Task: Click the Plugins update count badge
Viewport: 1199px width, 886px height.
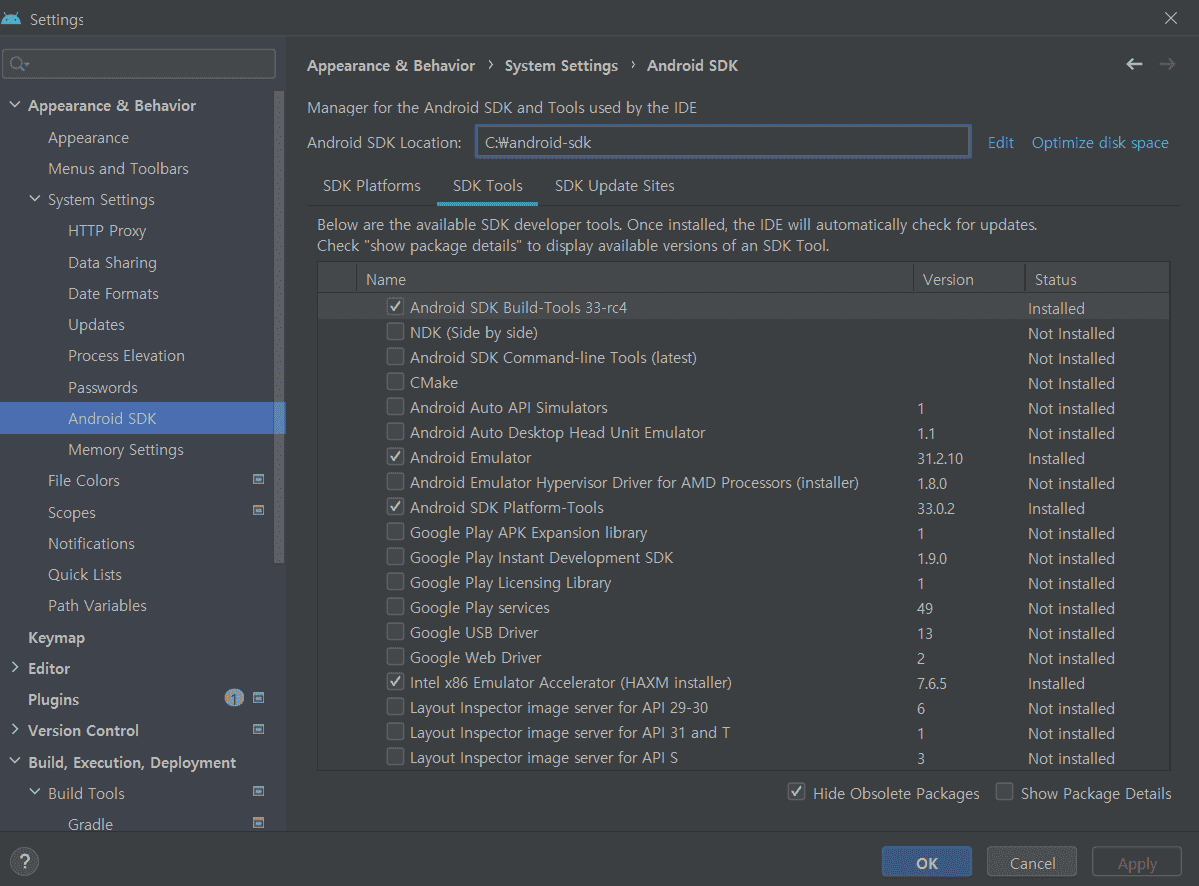Action: tap(234, 698)
